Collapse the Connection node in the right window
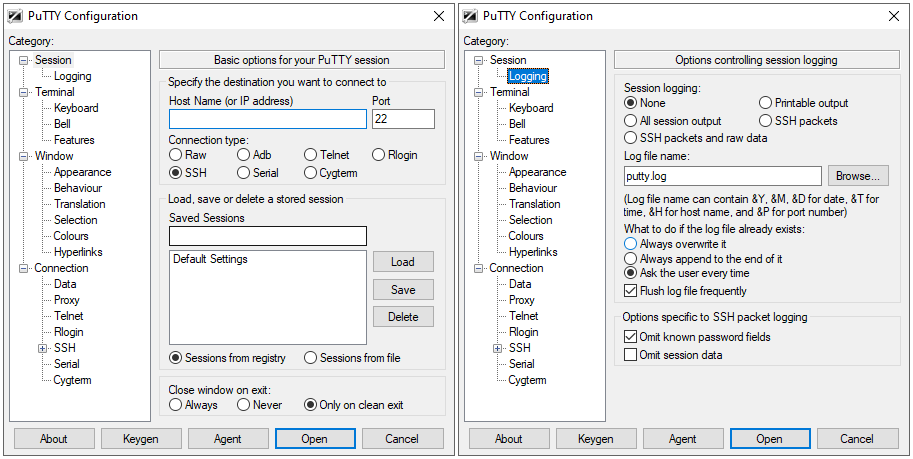Viewport: 913px width, 459px height. (478, 268)
